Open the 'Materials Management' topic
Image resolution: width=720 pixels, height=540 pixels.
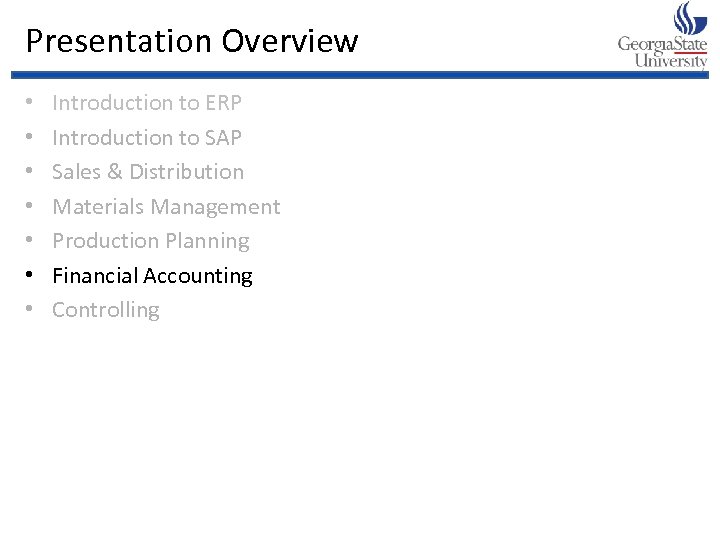point(166,207)
